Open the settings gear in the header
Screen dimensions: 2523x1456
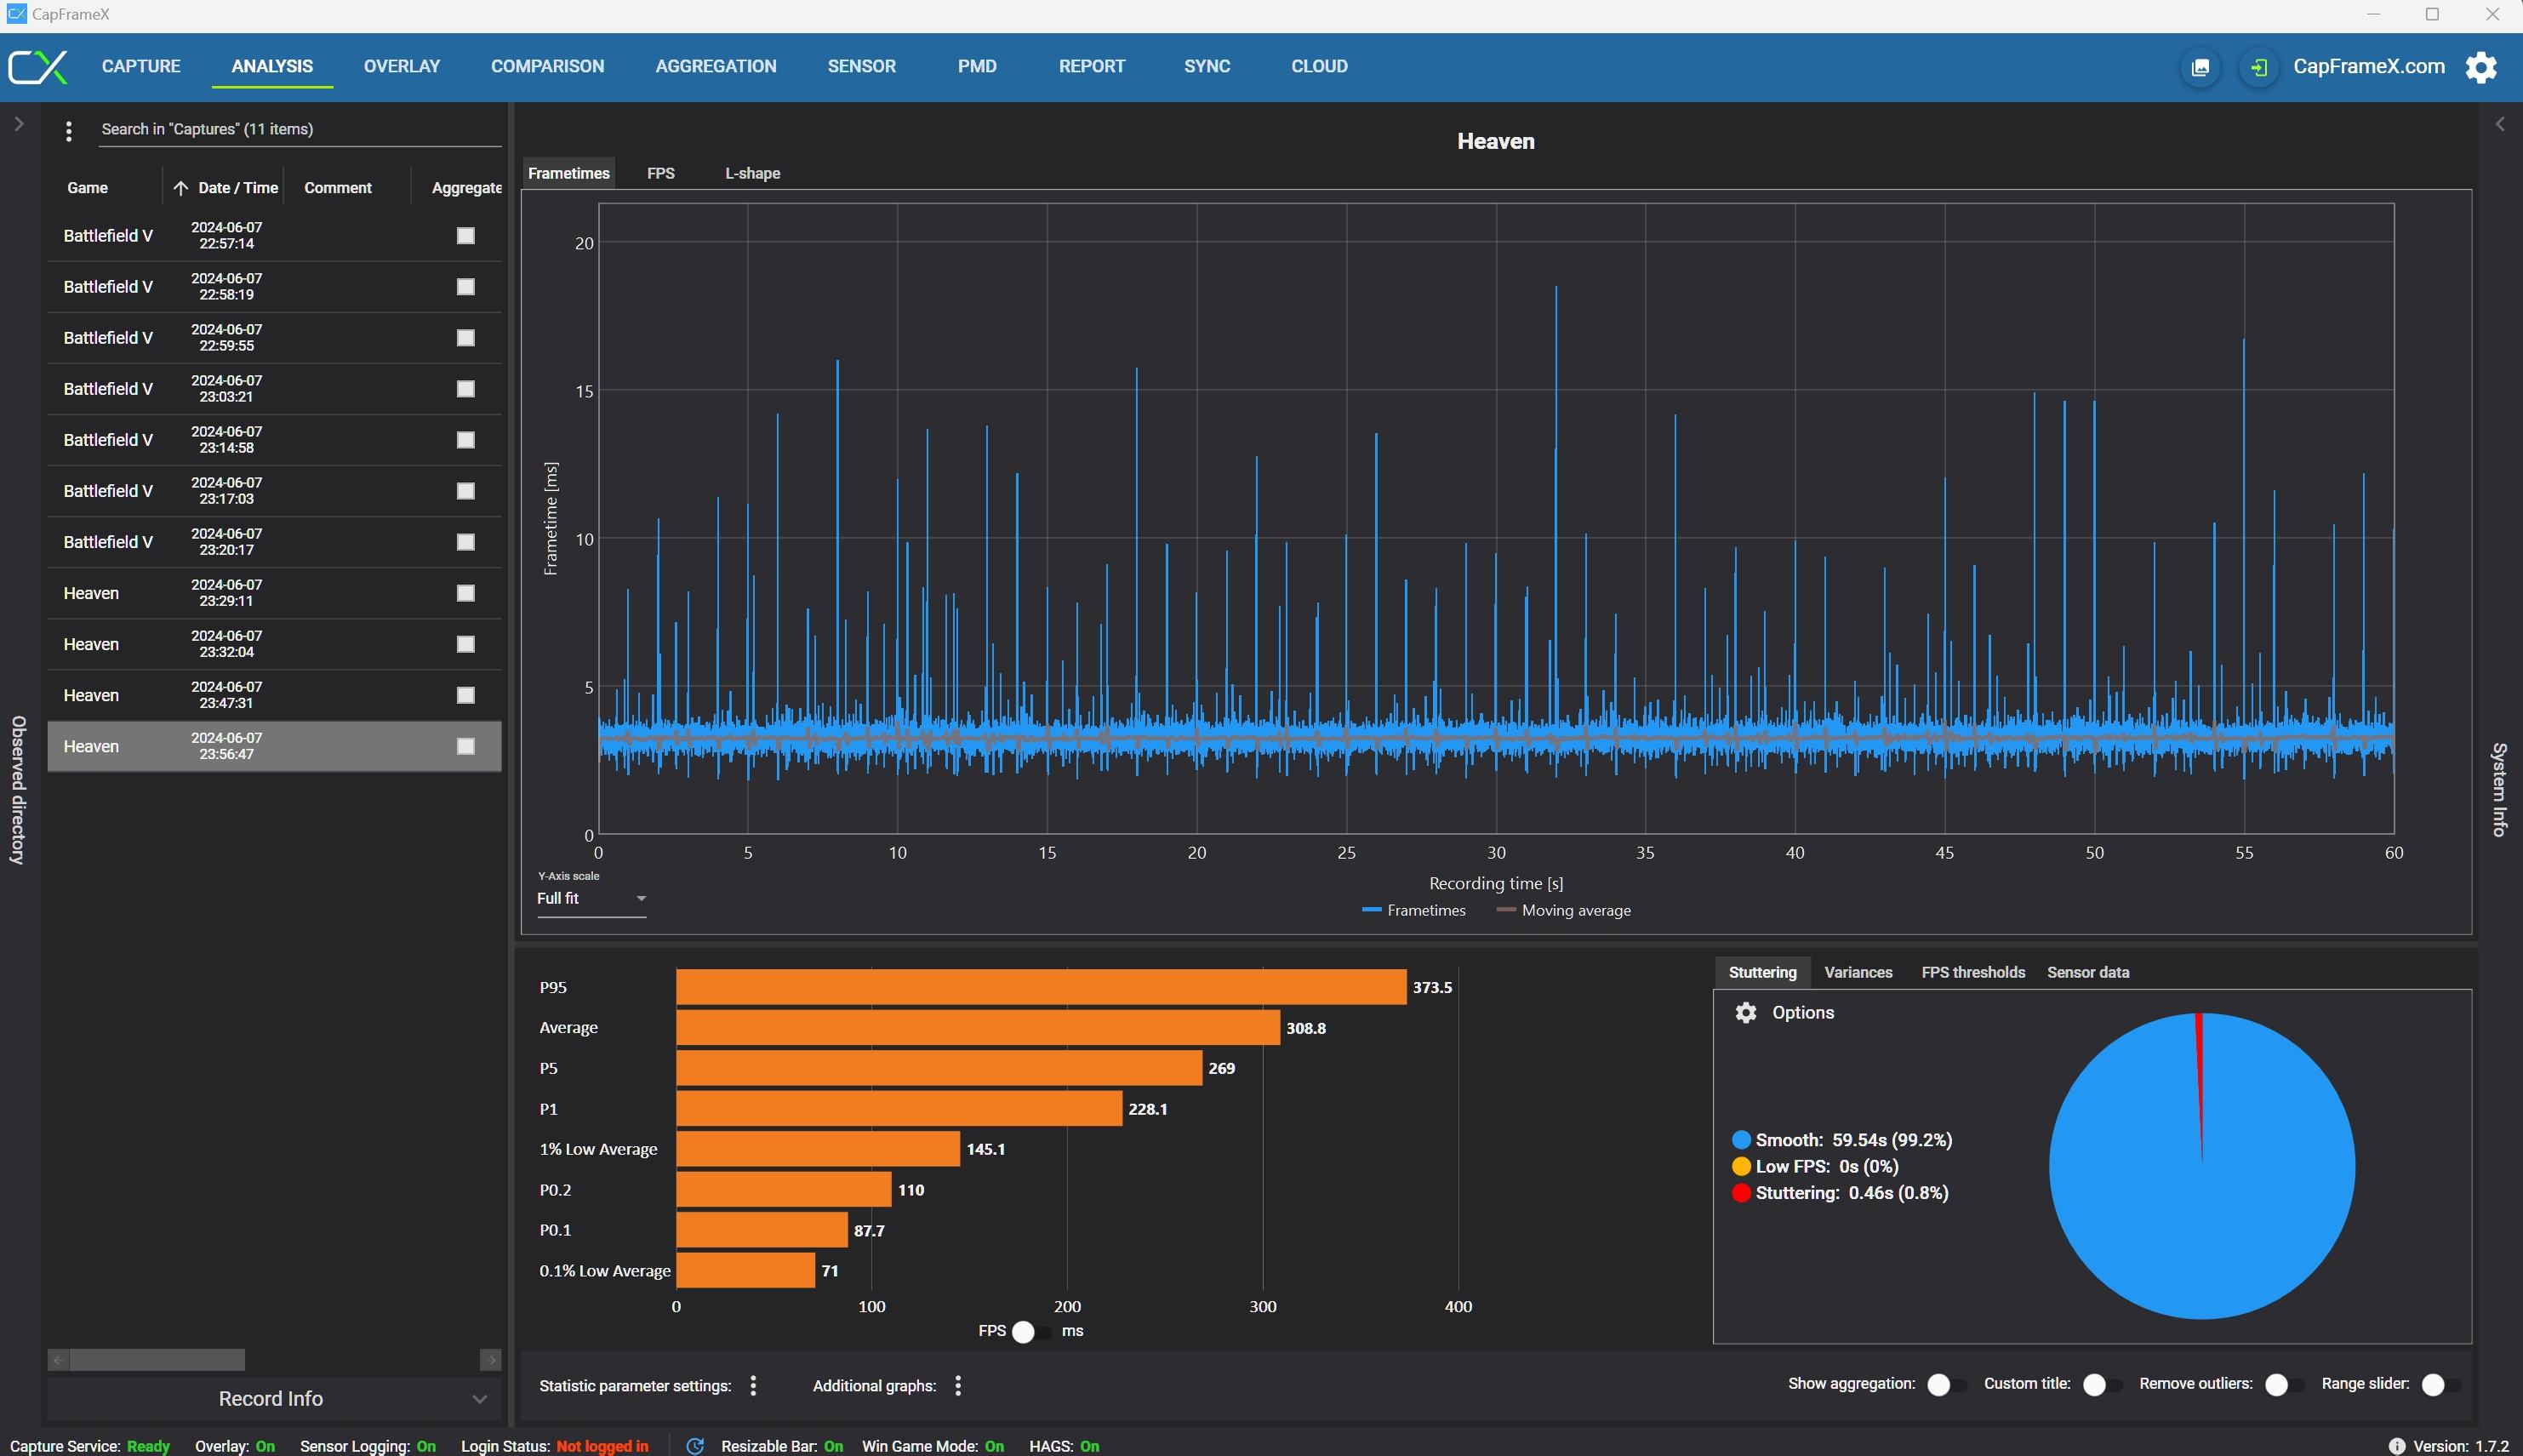click(2481, 67)
